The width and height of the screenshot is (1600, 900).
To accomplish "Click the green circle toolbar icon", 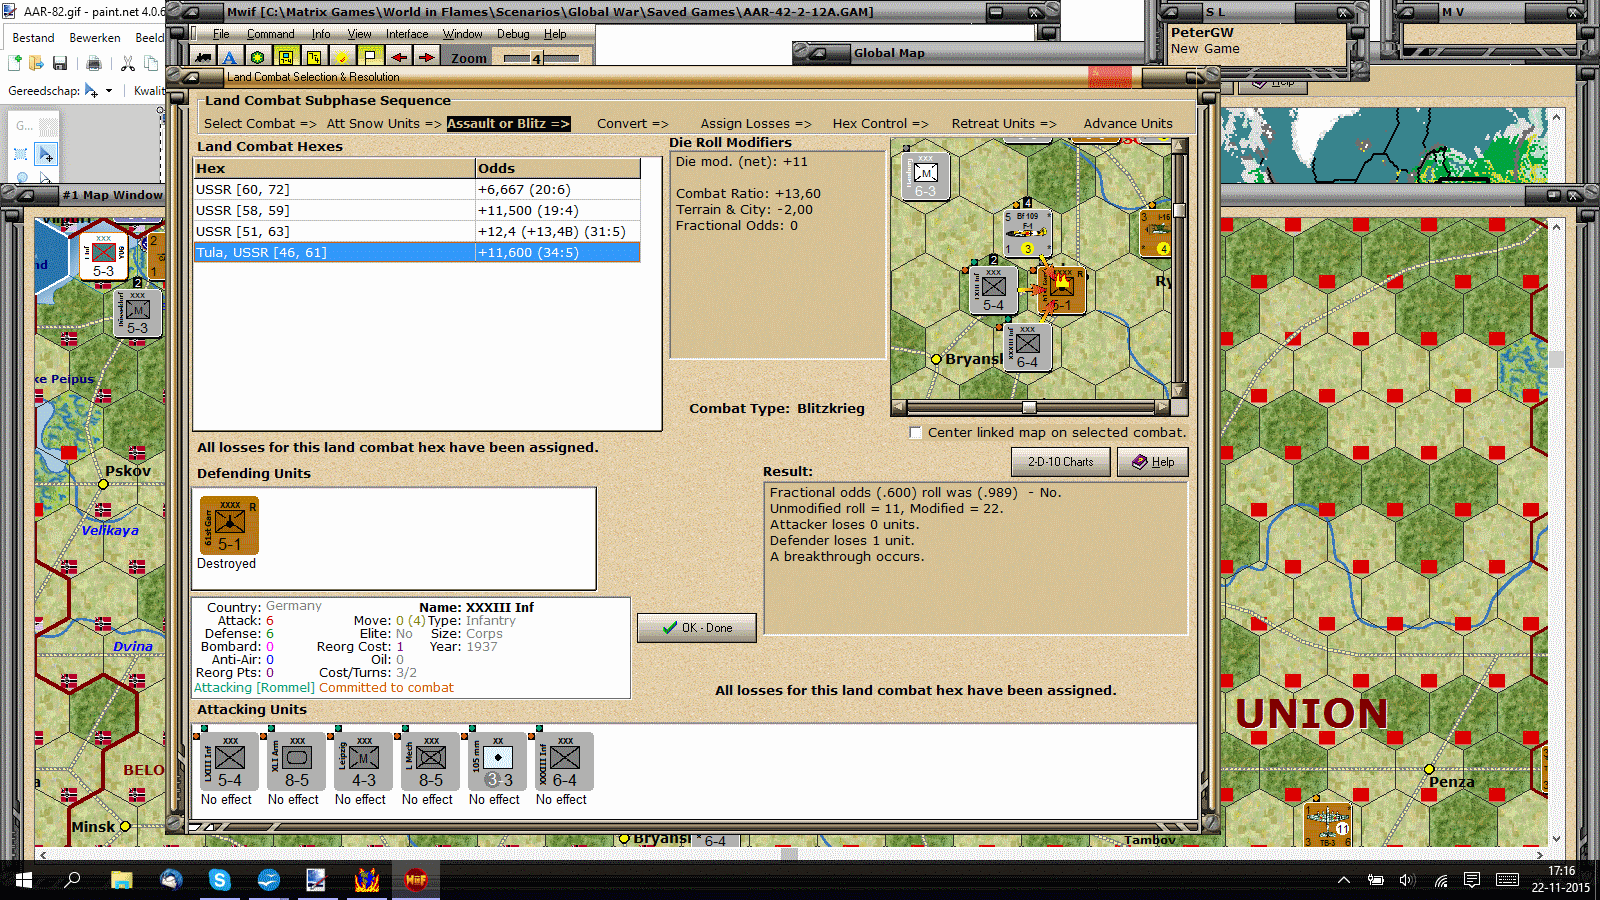I will pyautogui.click(x=258, y=57).
